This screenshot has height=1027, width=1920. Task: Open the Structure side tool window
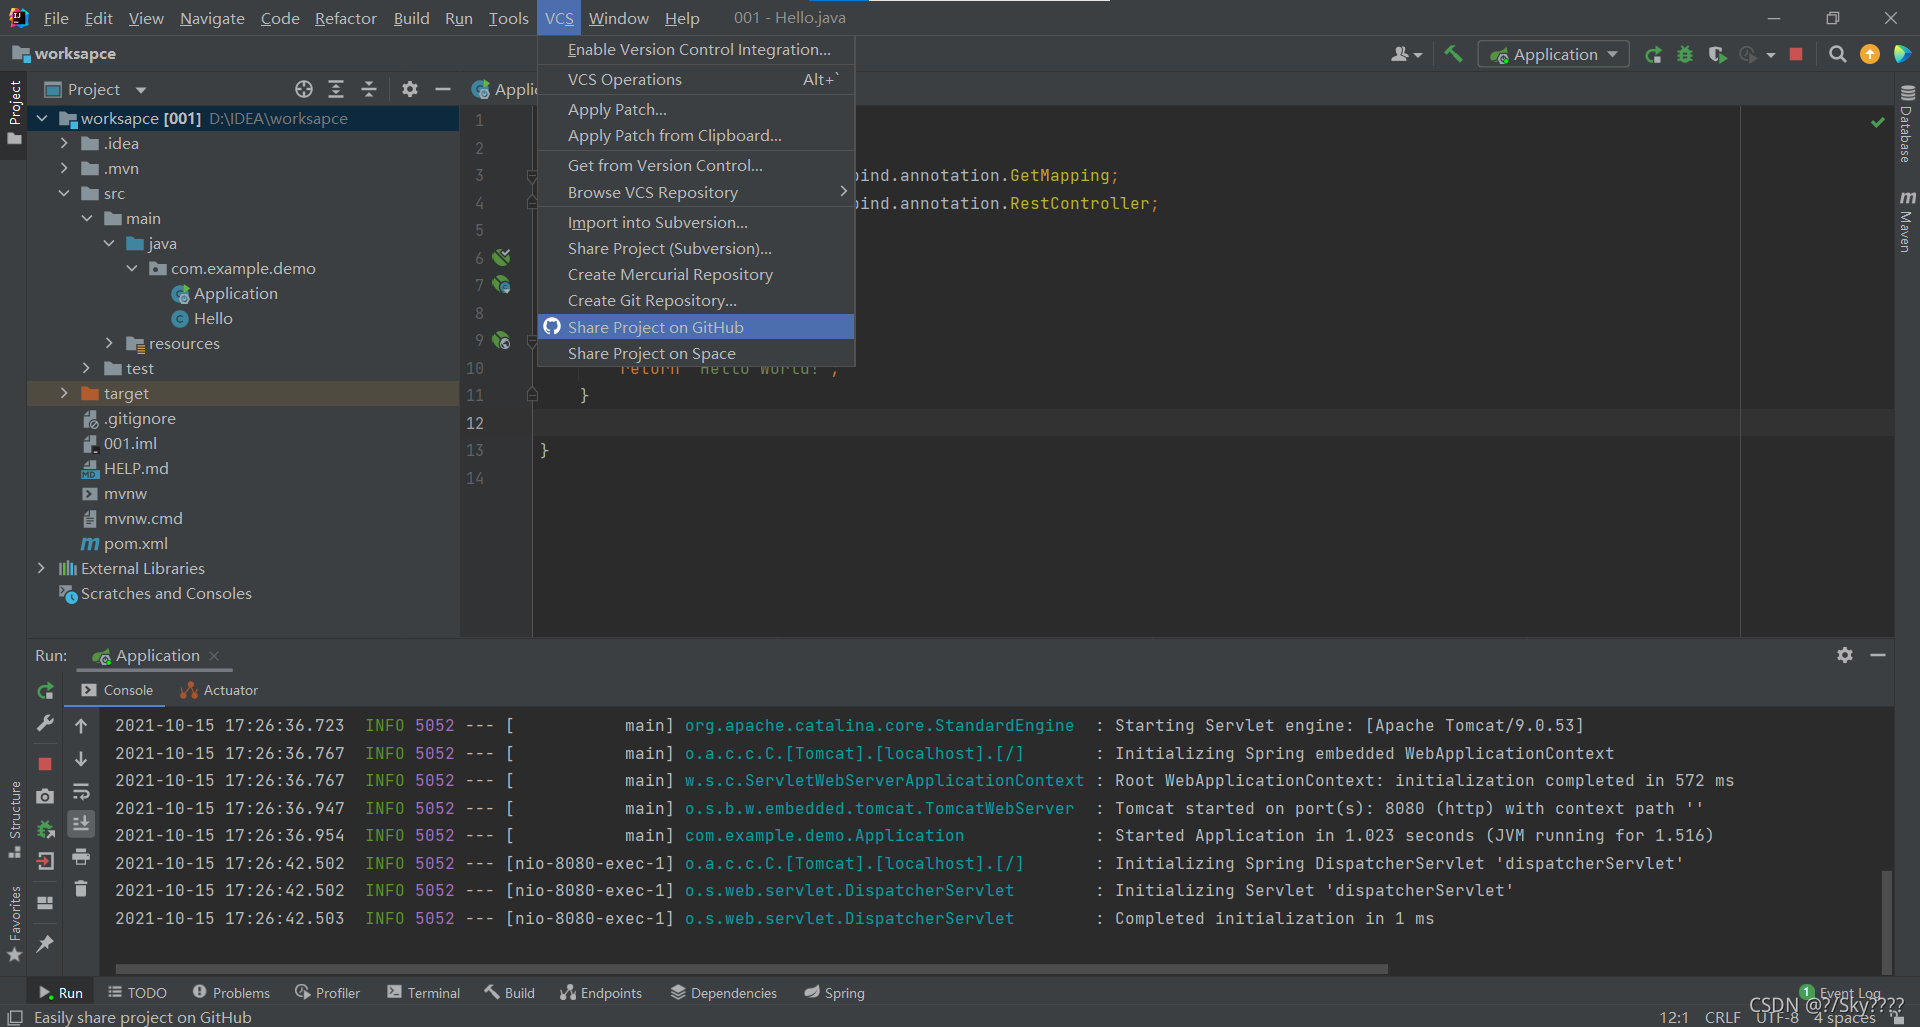click(x=14, y=818)
